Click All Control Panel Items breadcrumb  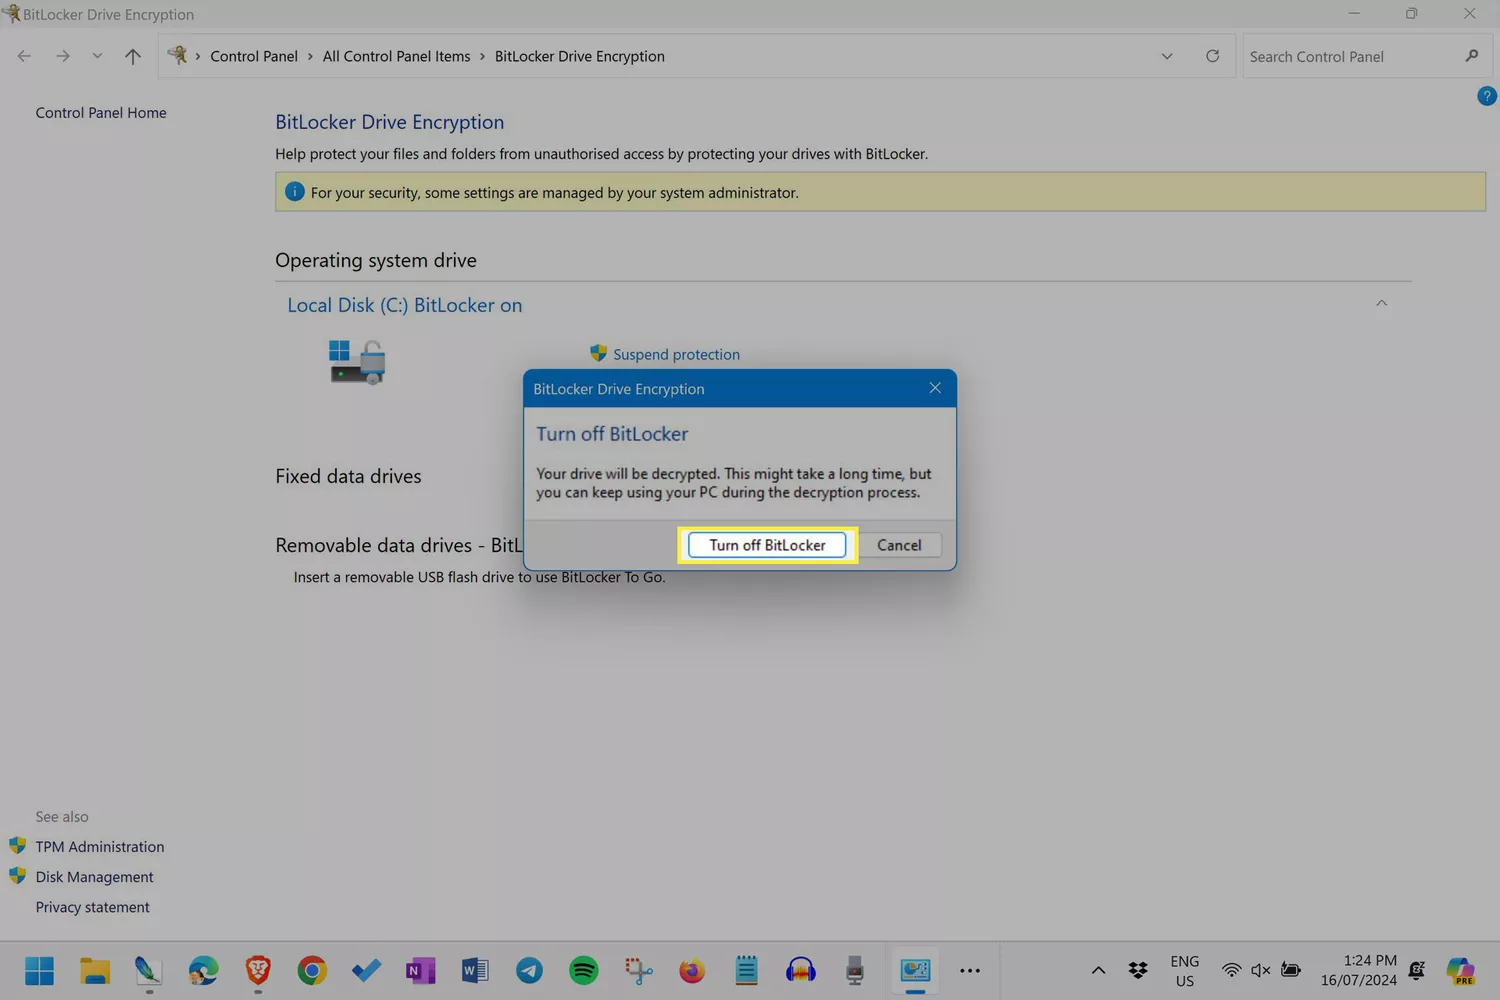(396, 56)
